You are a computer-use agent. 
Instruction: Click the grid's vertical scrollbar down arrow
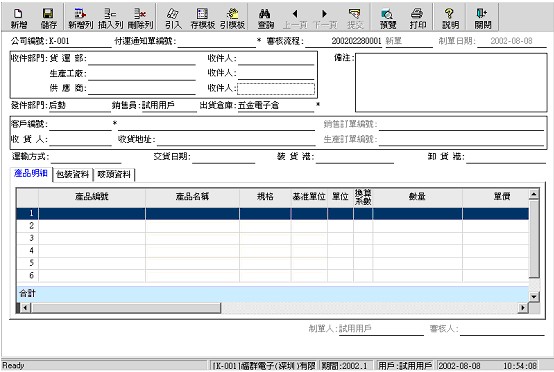tap(534, 297)
